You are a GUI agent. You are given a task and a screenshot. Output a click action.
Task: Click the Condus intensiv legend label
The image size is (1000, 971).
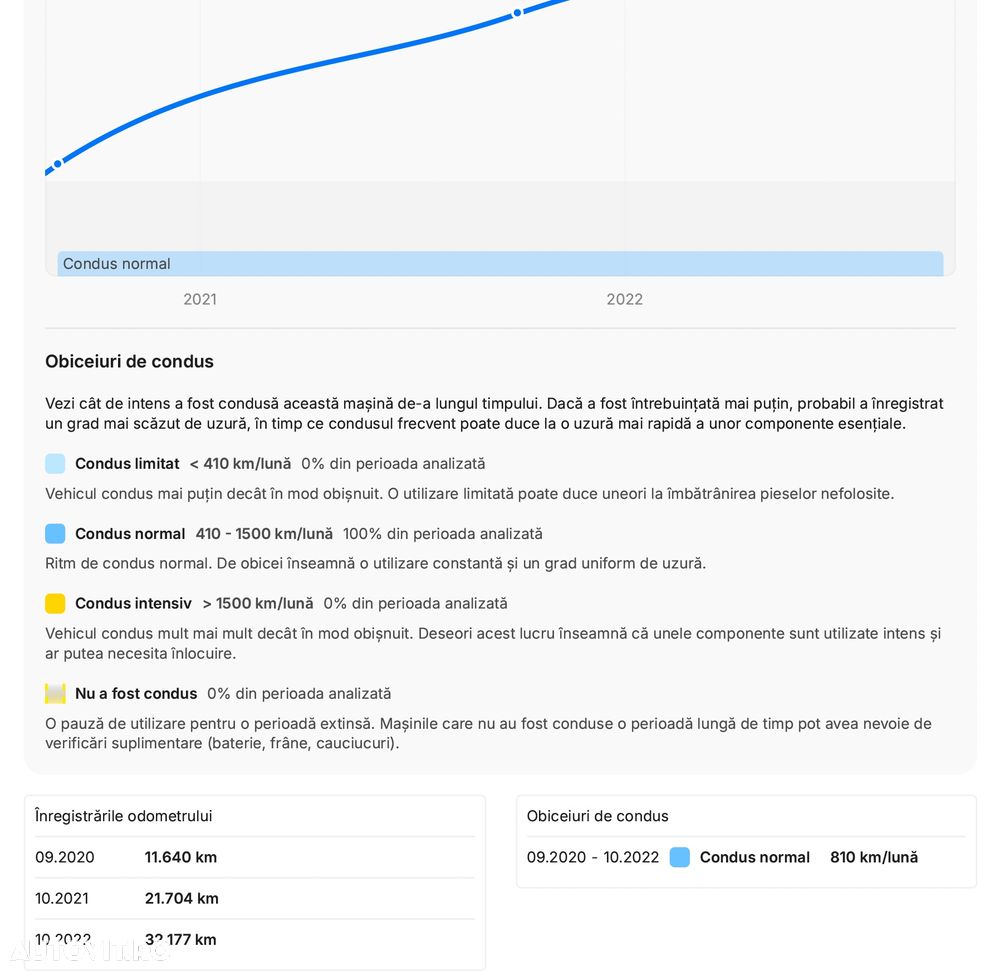(x=133, y=604)
